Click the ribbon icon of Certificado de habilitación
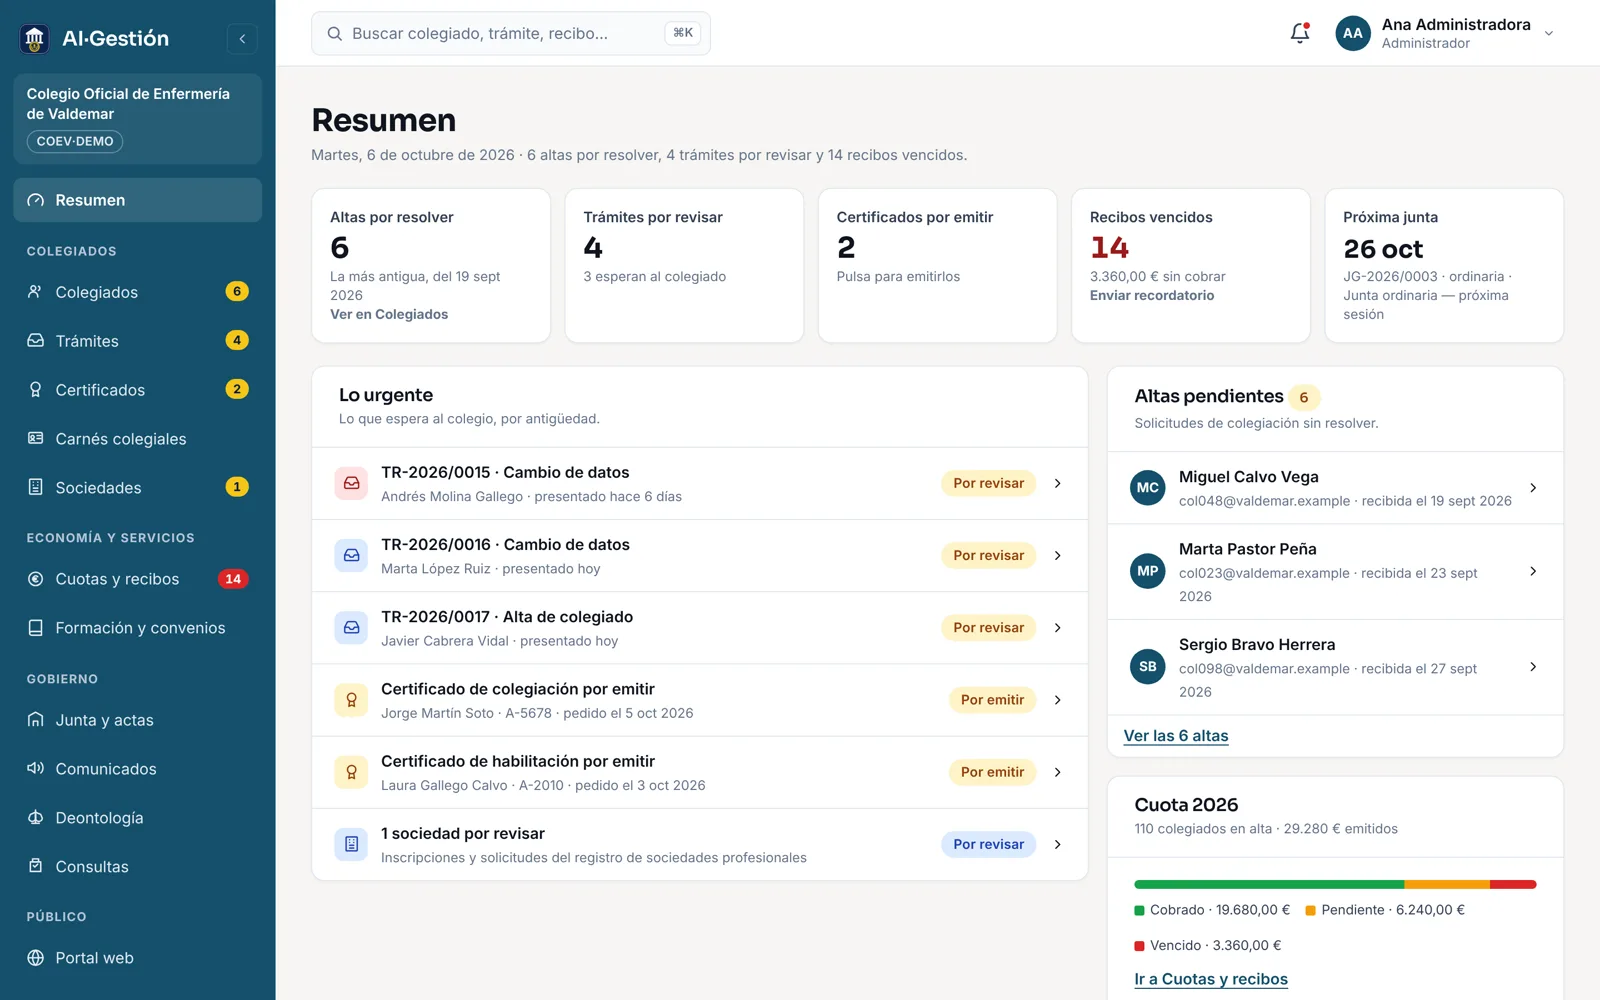This screenshot has width=1600, height=1000. [x=351, y=772]
